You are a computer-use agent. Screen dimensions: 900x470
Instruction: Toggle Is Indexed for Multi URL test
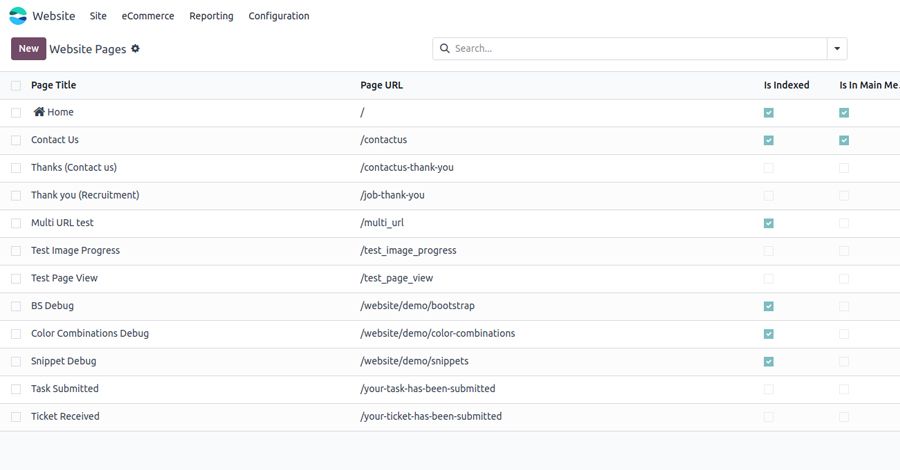pyautogui.click(x=768, y=223)
